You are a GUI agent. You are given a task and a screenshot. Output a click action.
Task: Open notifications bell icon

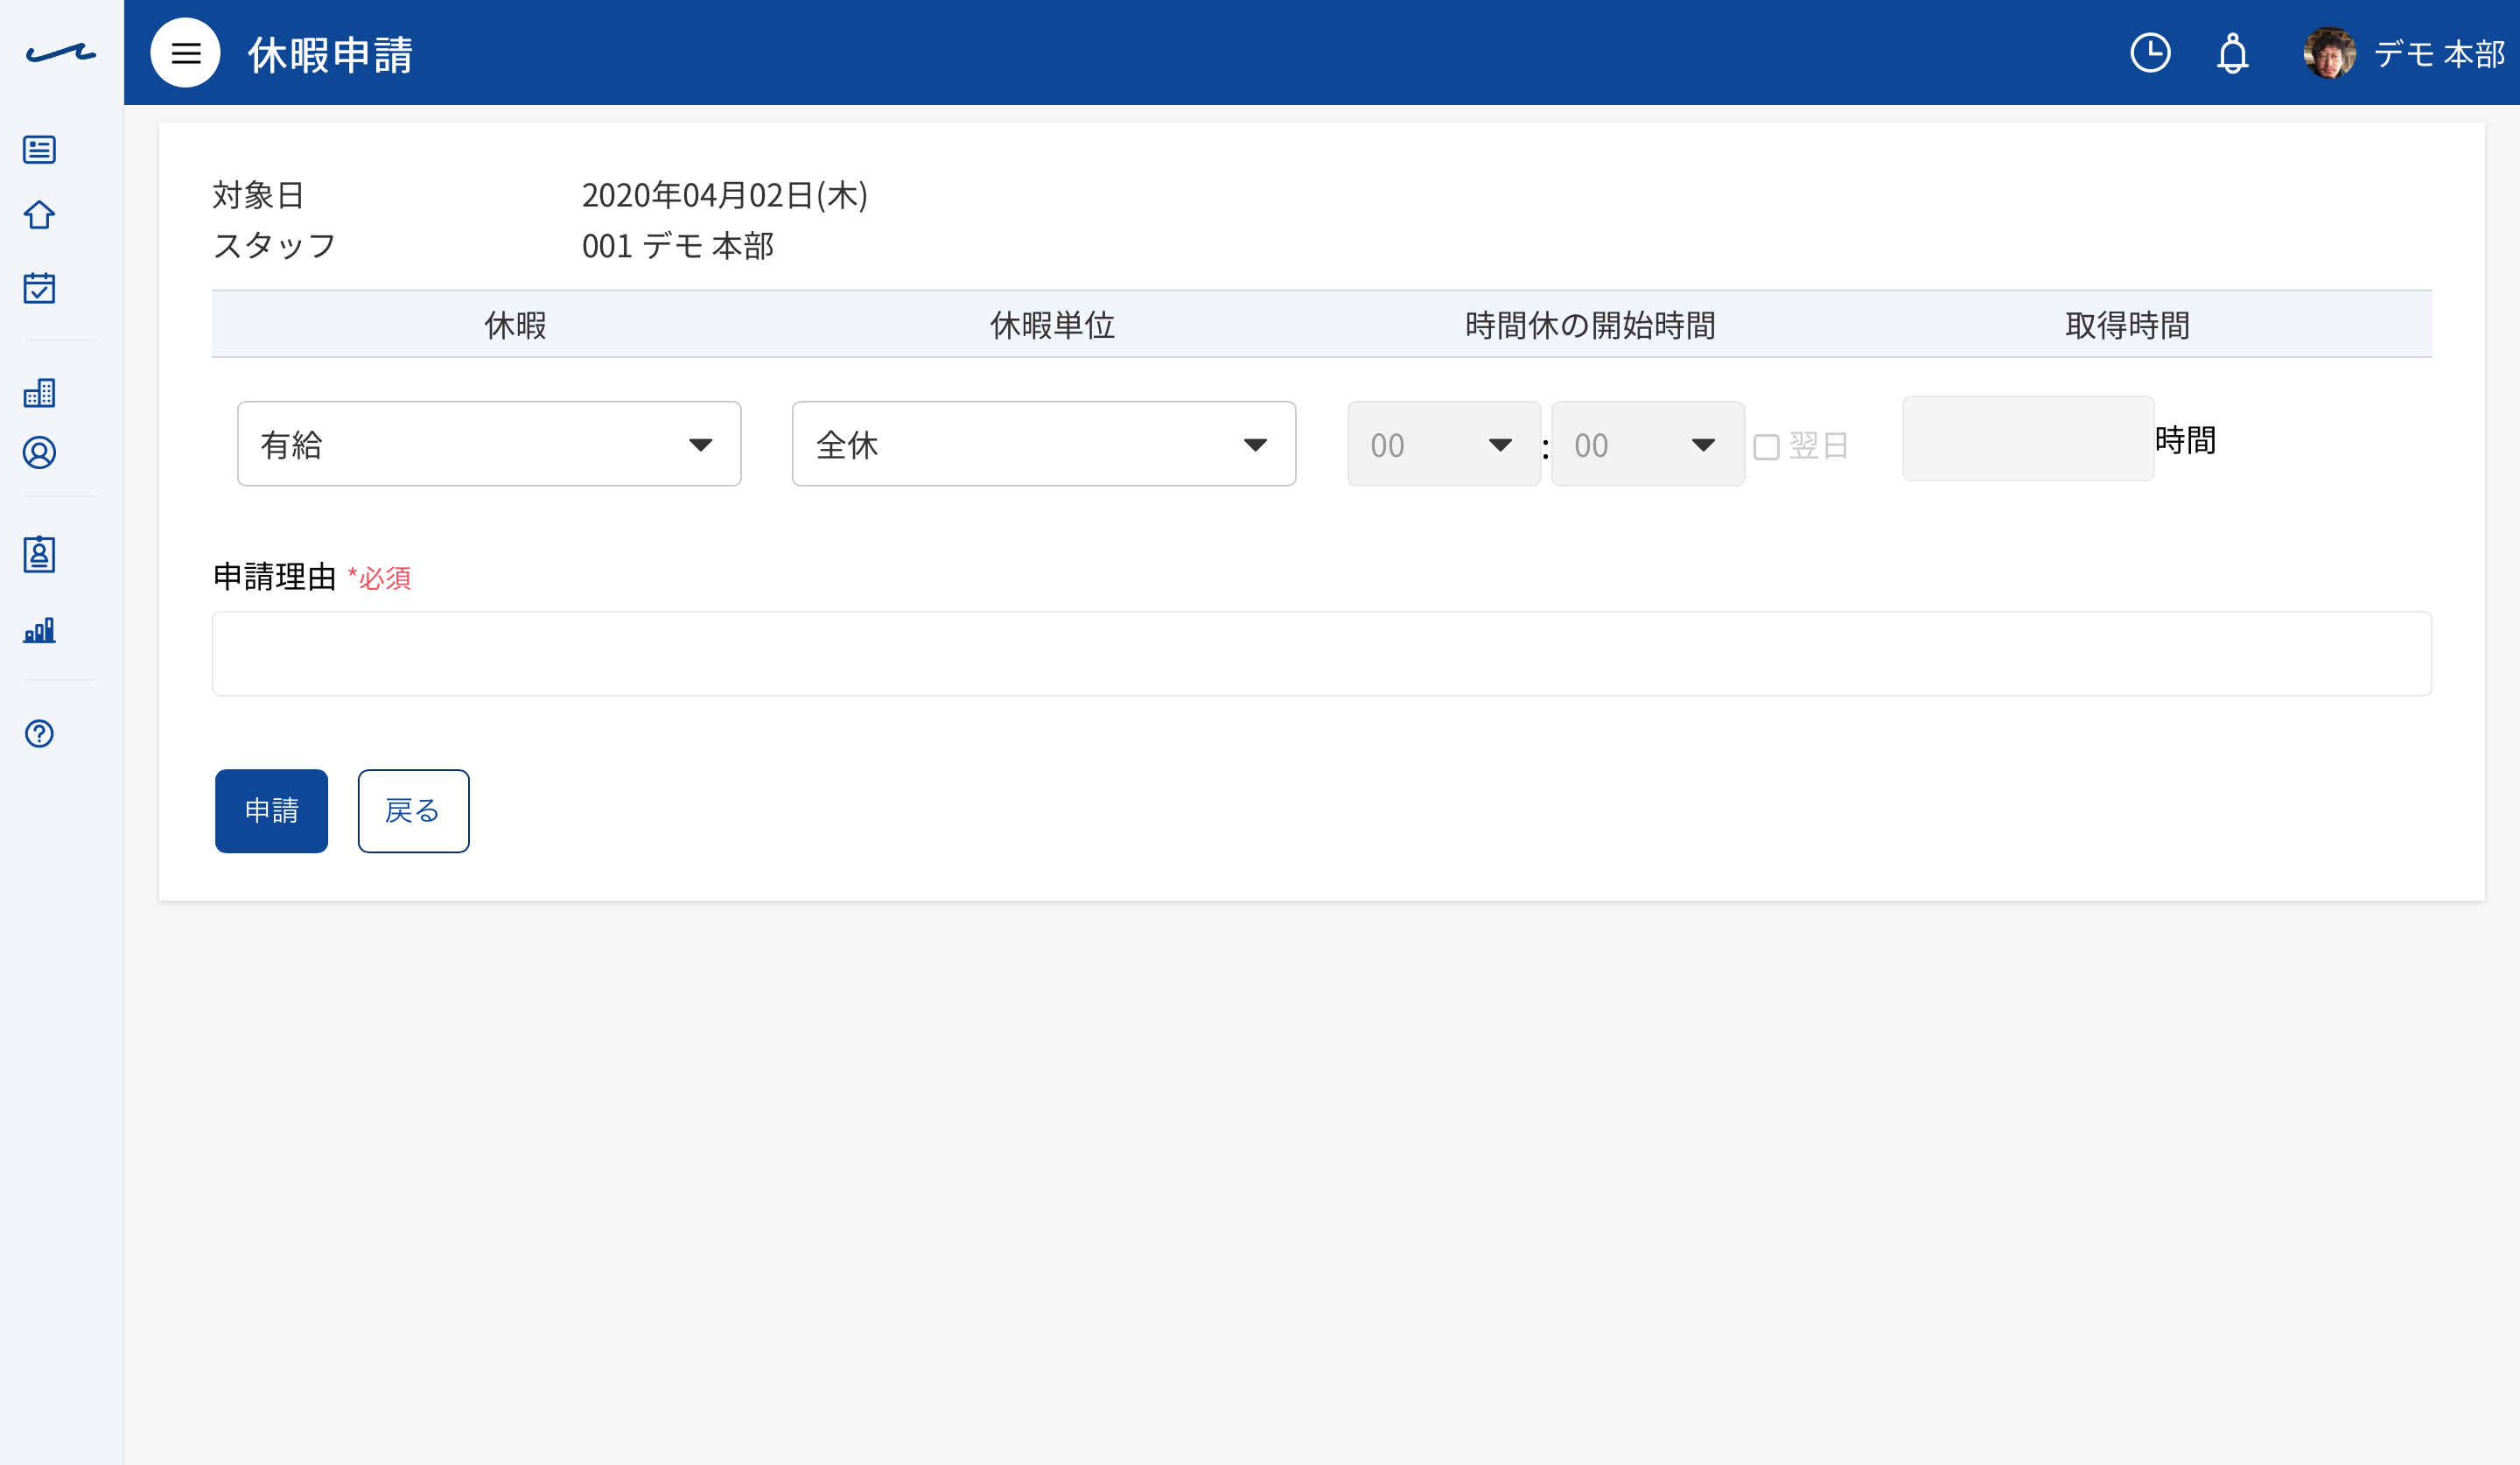click(x=2233, y=53)
